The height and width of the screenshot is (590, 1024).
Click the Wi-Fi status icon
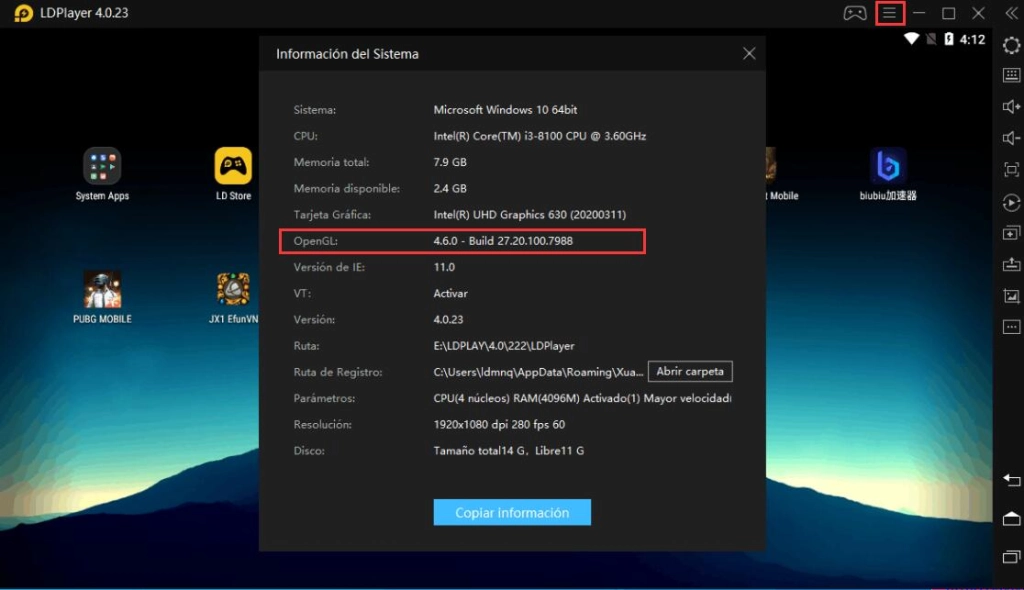[x=911, y=39]
